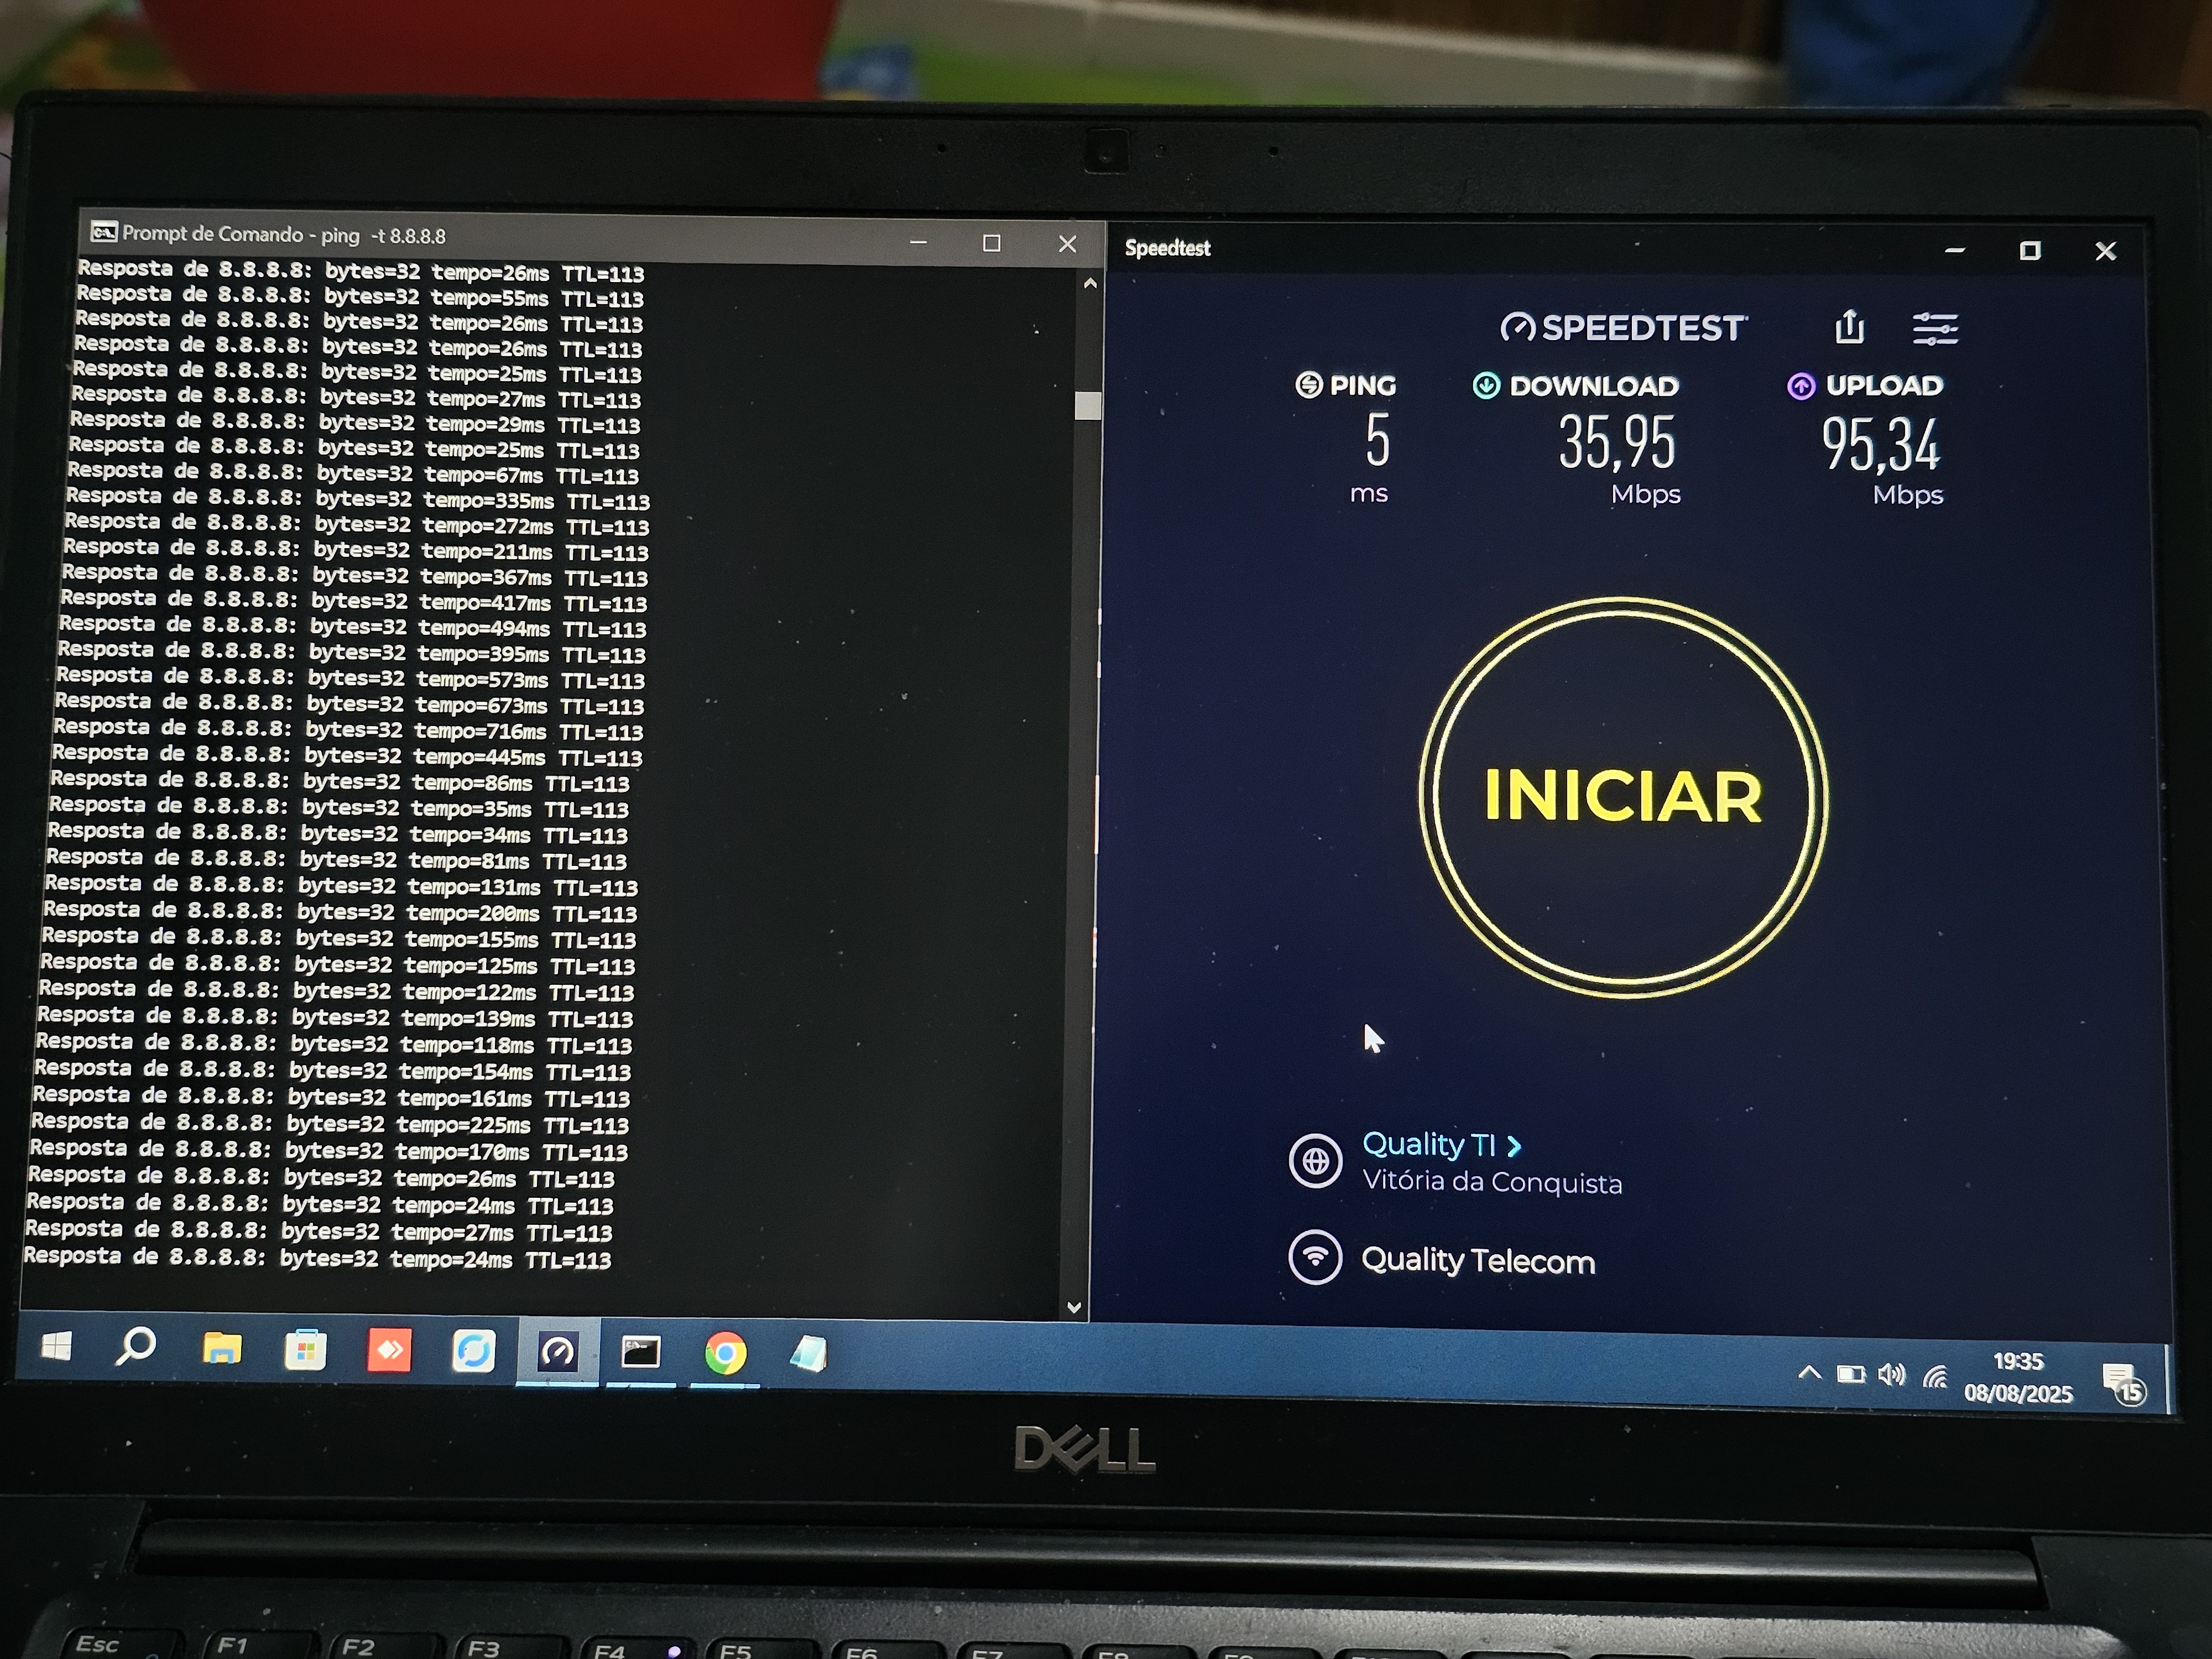Click the taskbar search magnifier icon
This screenshot has width=2212, height=1659.
[x=136, y=1348]
